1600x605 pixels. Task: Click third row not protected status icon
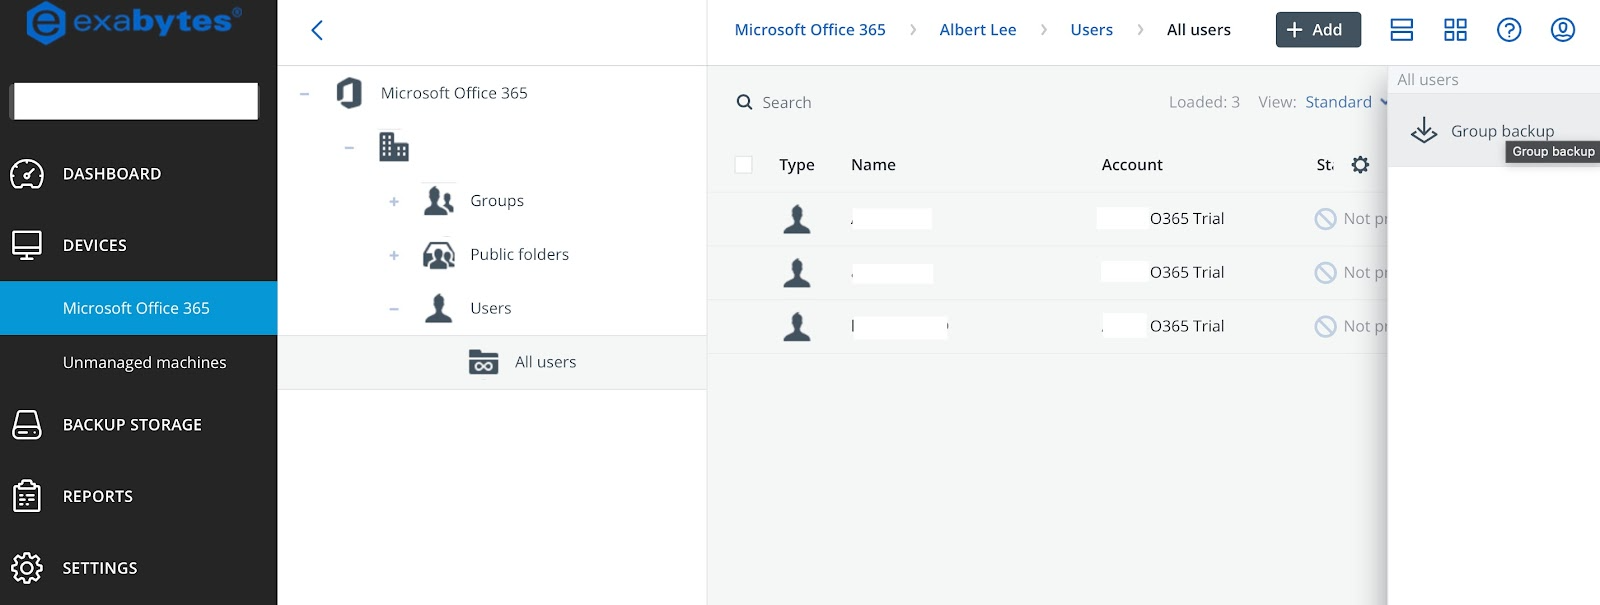[x=1326, y=327]
